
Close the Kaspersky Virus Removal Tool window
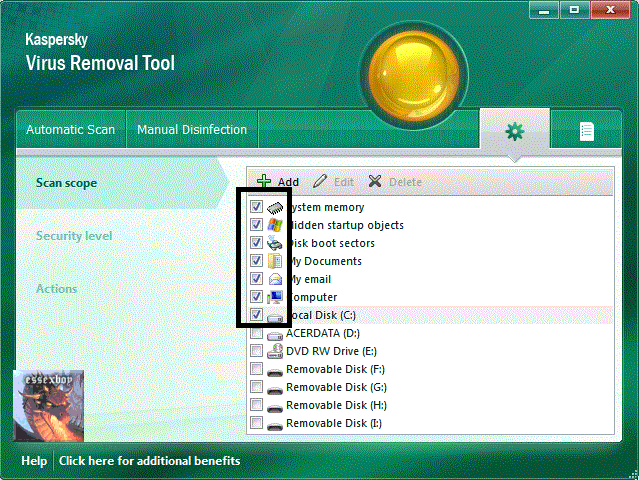[x=610, y=10]
